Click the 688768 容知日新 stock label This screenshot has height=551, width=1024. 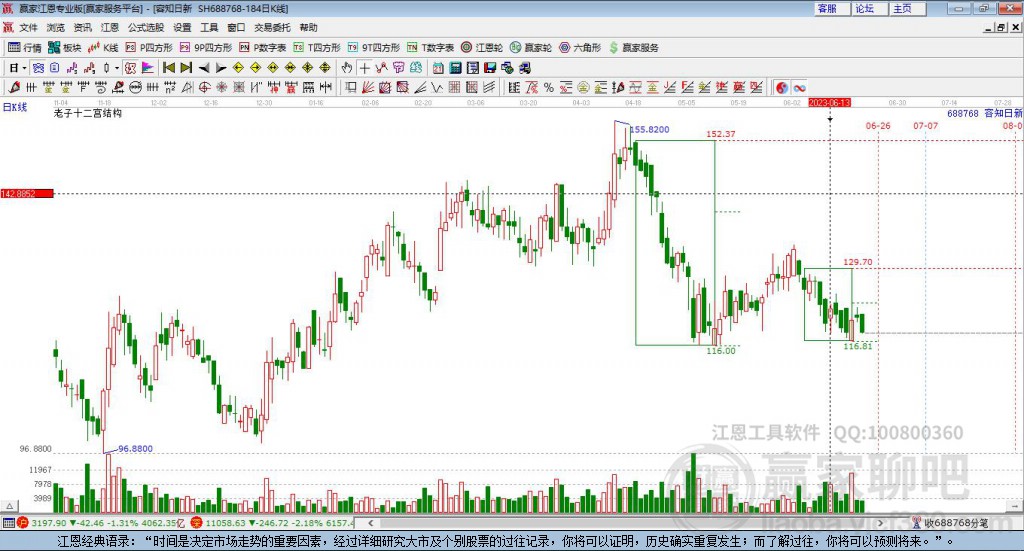coord(985,113)
